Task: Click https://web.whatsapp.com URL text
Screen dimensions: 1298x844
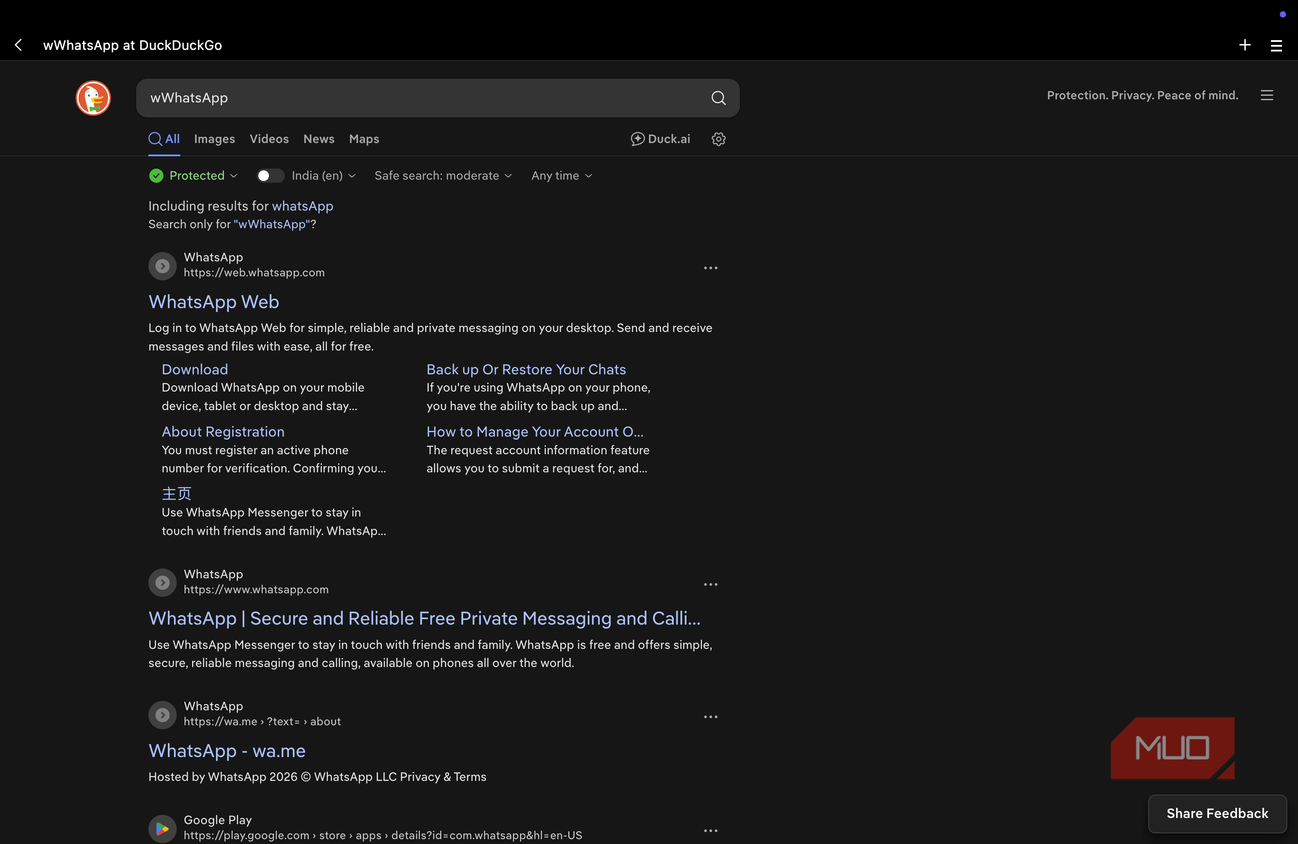Action: [254, 272]
